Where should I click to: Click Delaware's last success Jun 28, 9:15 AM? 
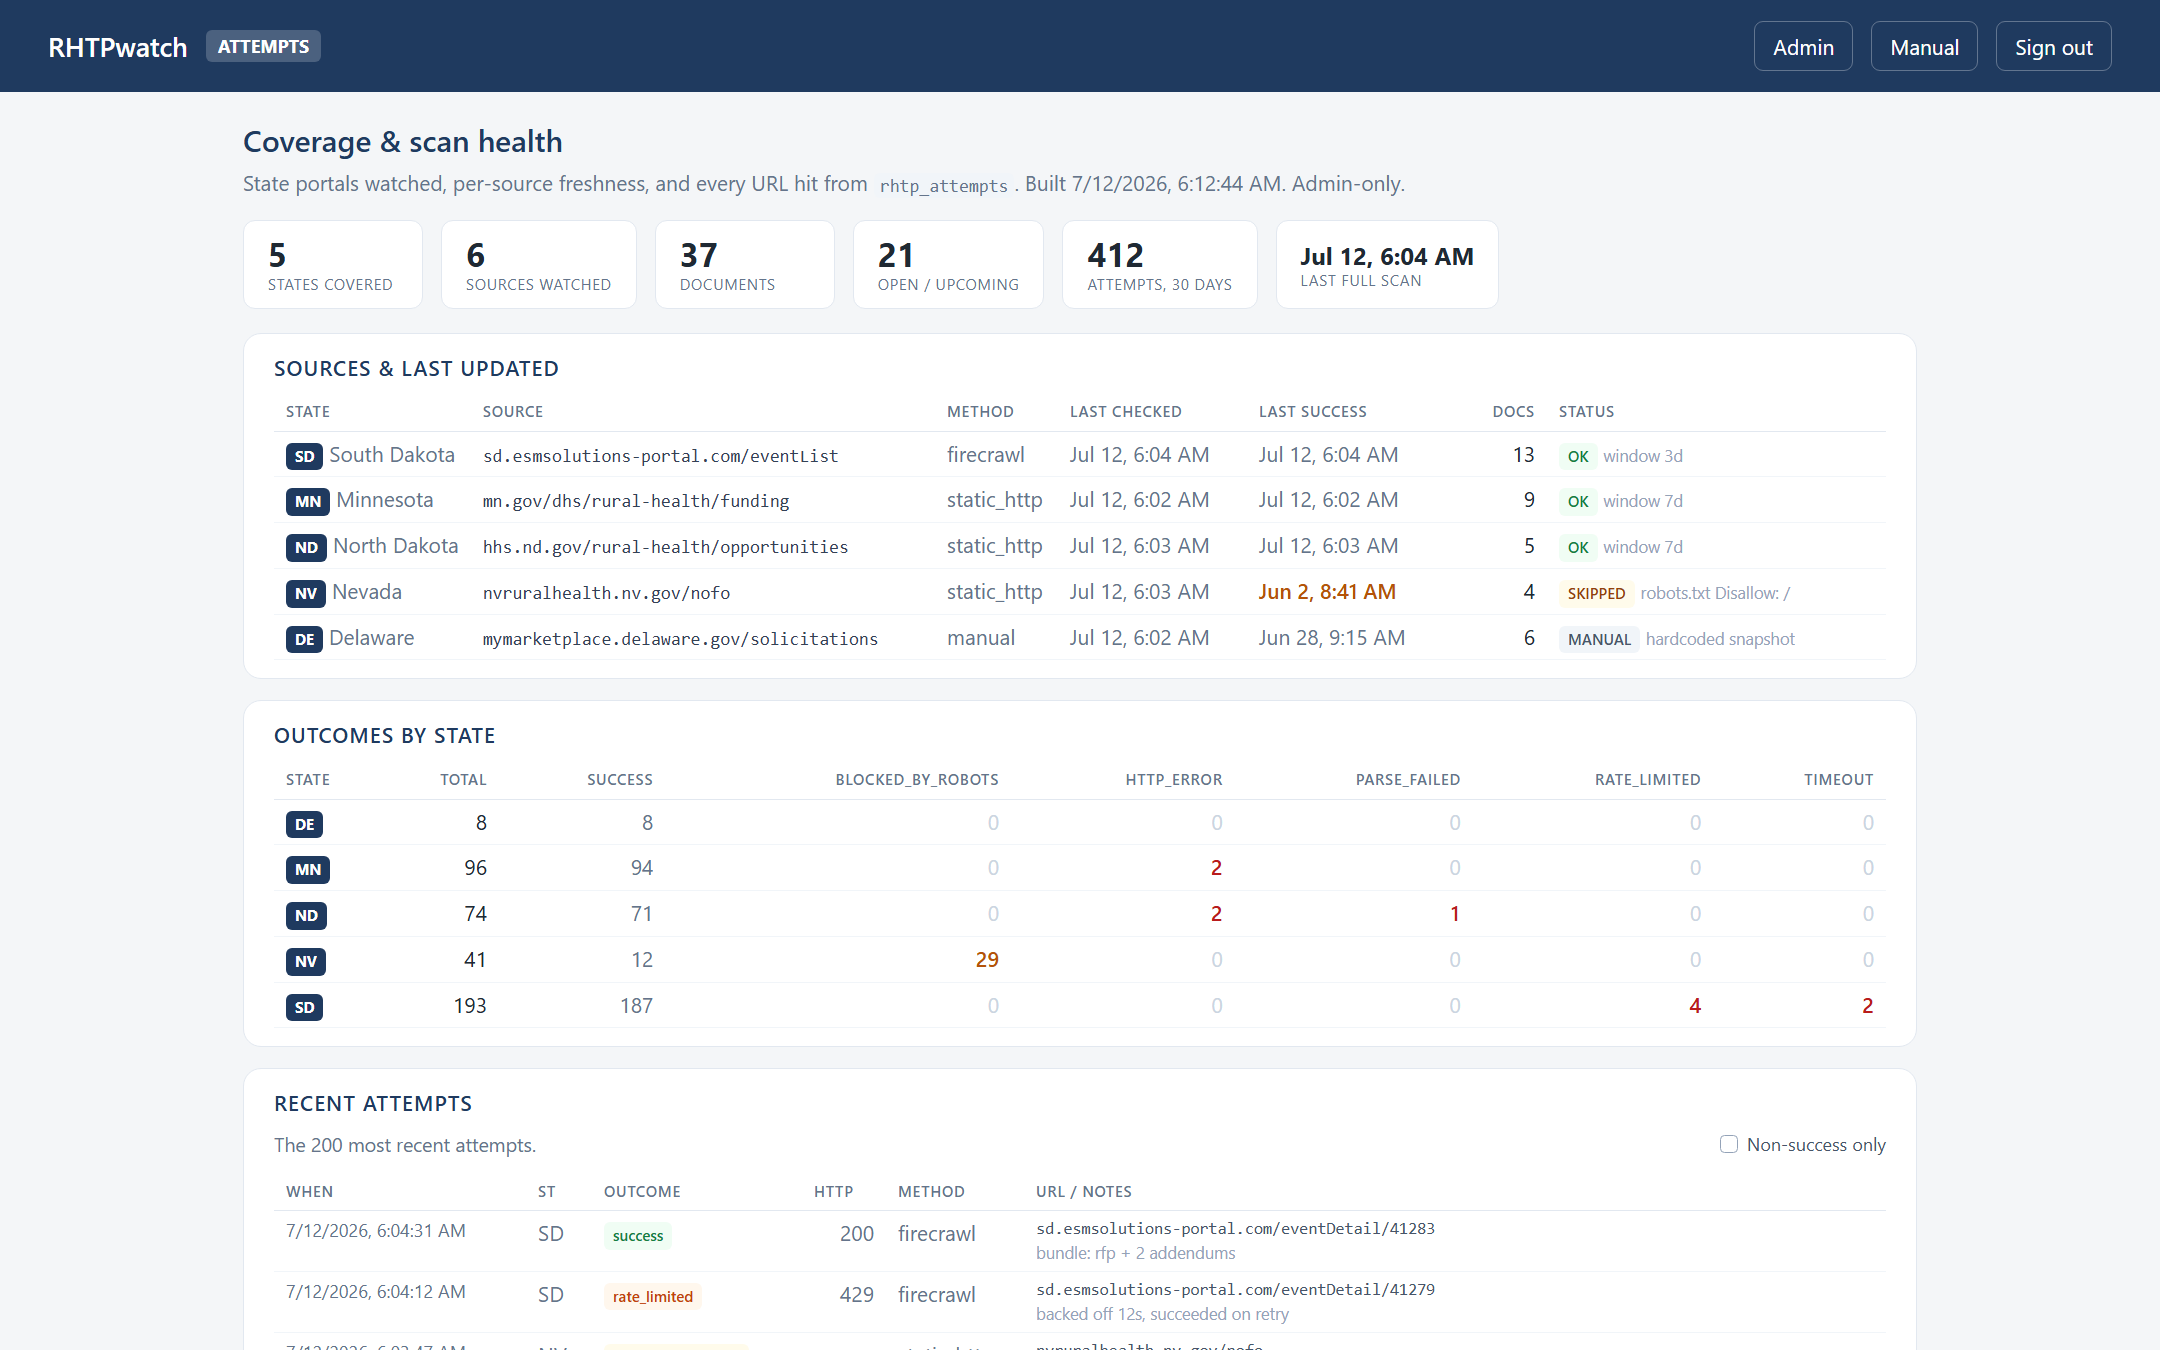[1331, 638]
